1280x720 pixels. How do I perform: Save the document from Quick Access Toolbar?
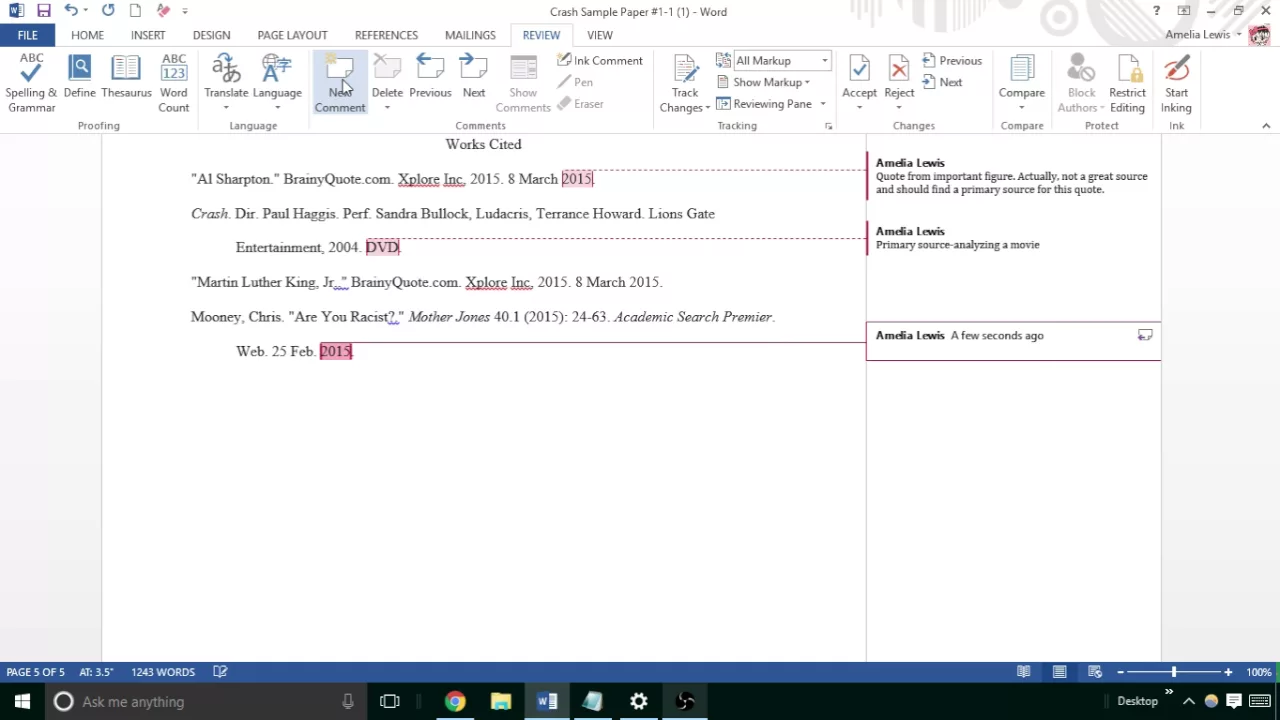(43, 11)
